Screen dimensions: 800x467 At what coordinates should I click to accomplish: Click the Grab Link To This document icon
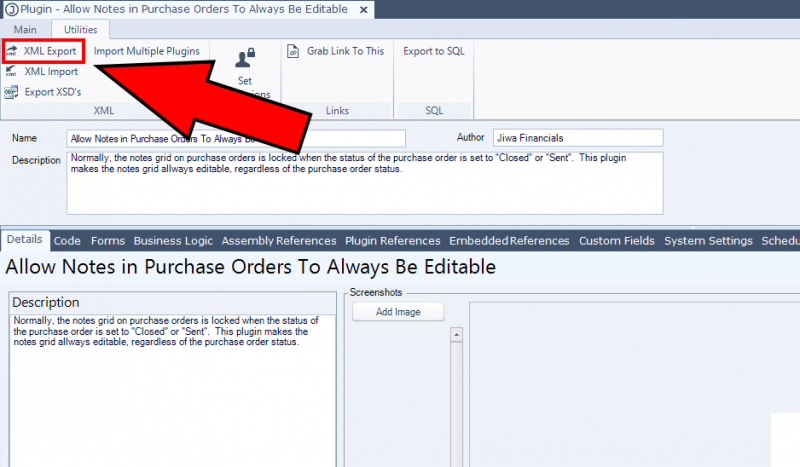pyautogui.click(x=293, y=51)
